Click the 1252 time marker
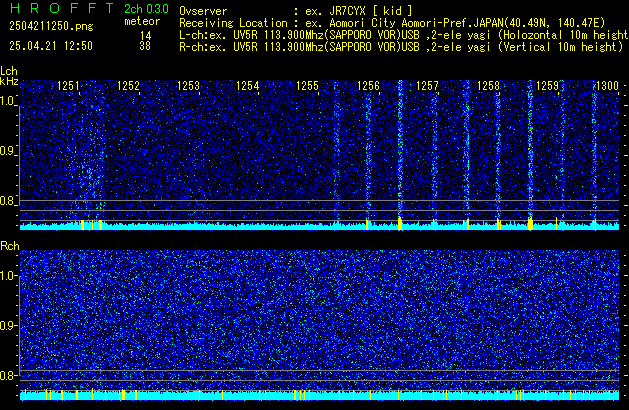The image size is (629, 410). [x=128, y=86]
